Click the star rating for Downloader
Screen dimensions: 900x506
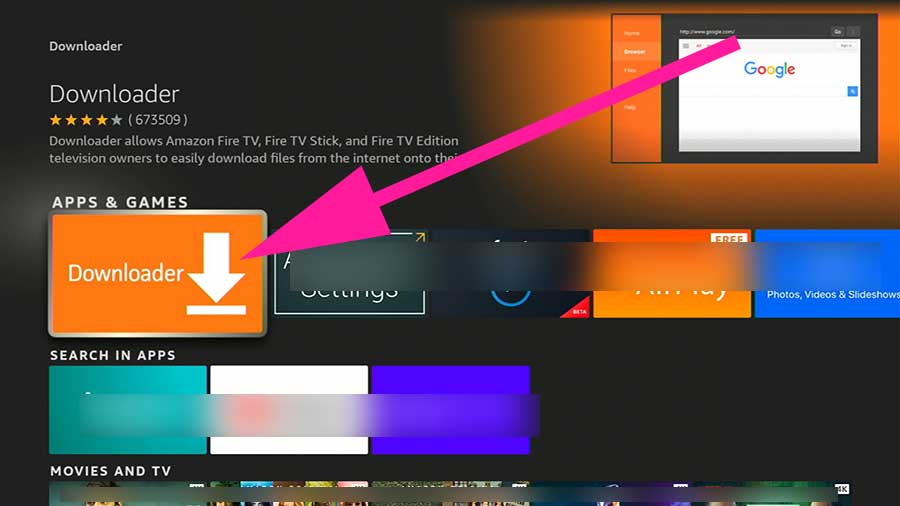(x=86, y=120)
